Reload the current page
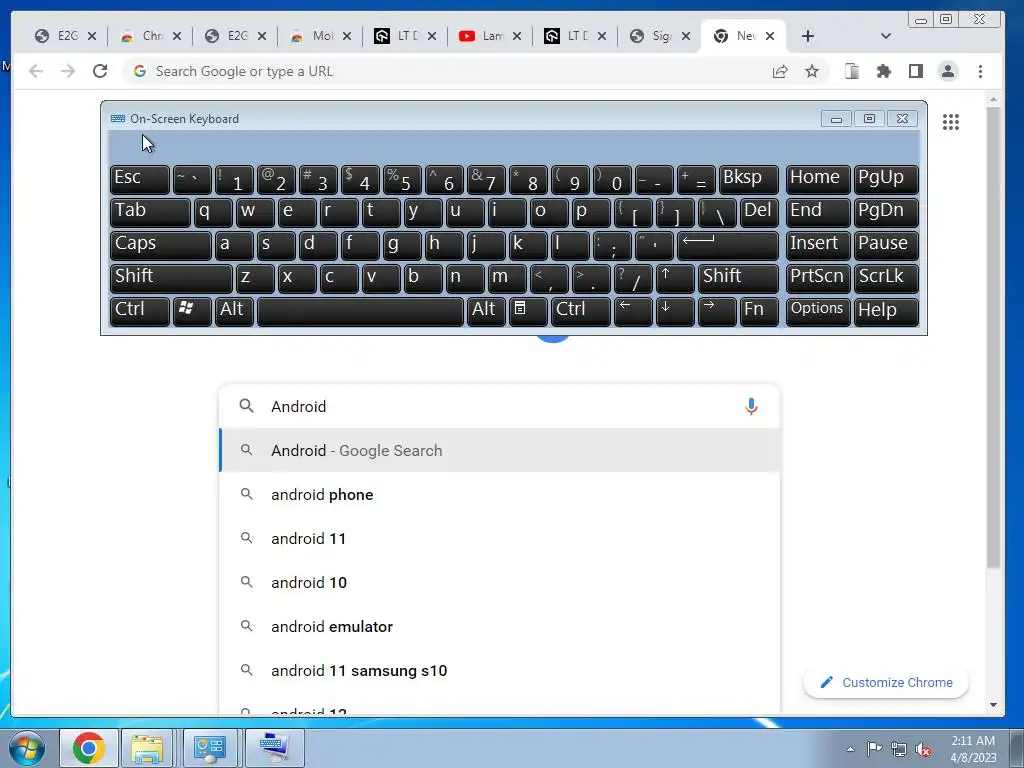The height and width of the screenshot is (768, 1024). click(100, 71)
